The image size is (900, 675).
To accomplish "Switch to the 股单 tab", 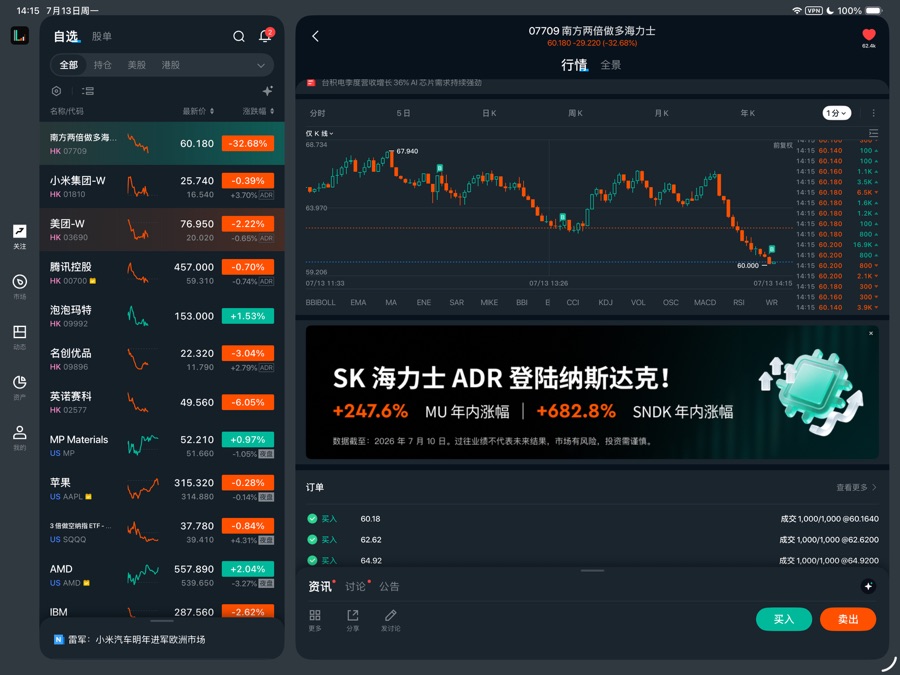I will point(102,36).
